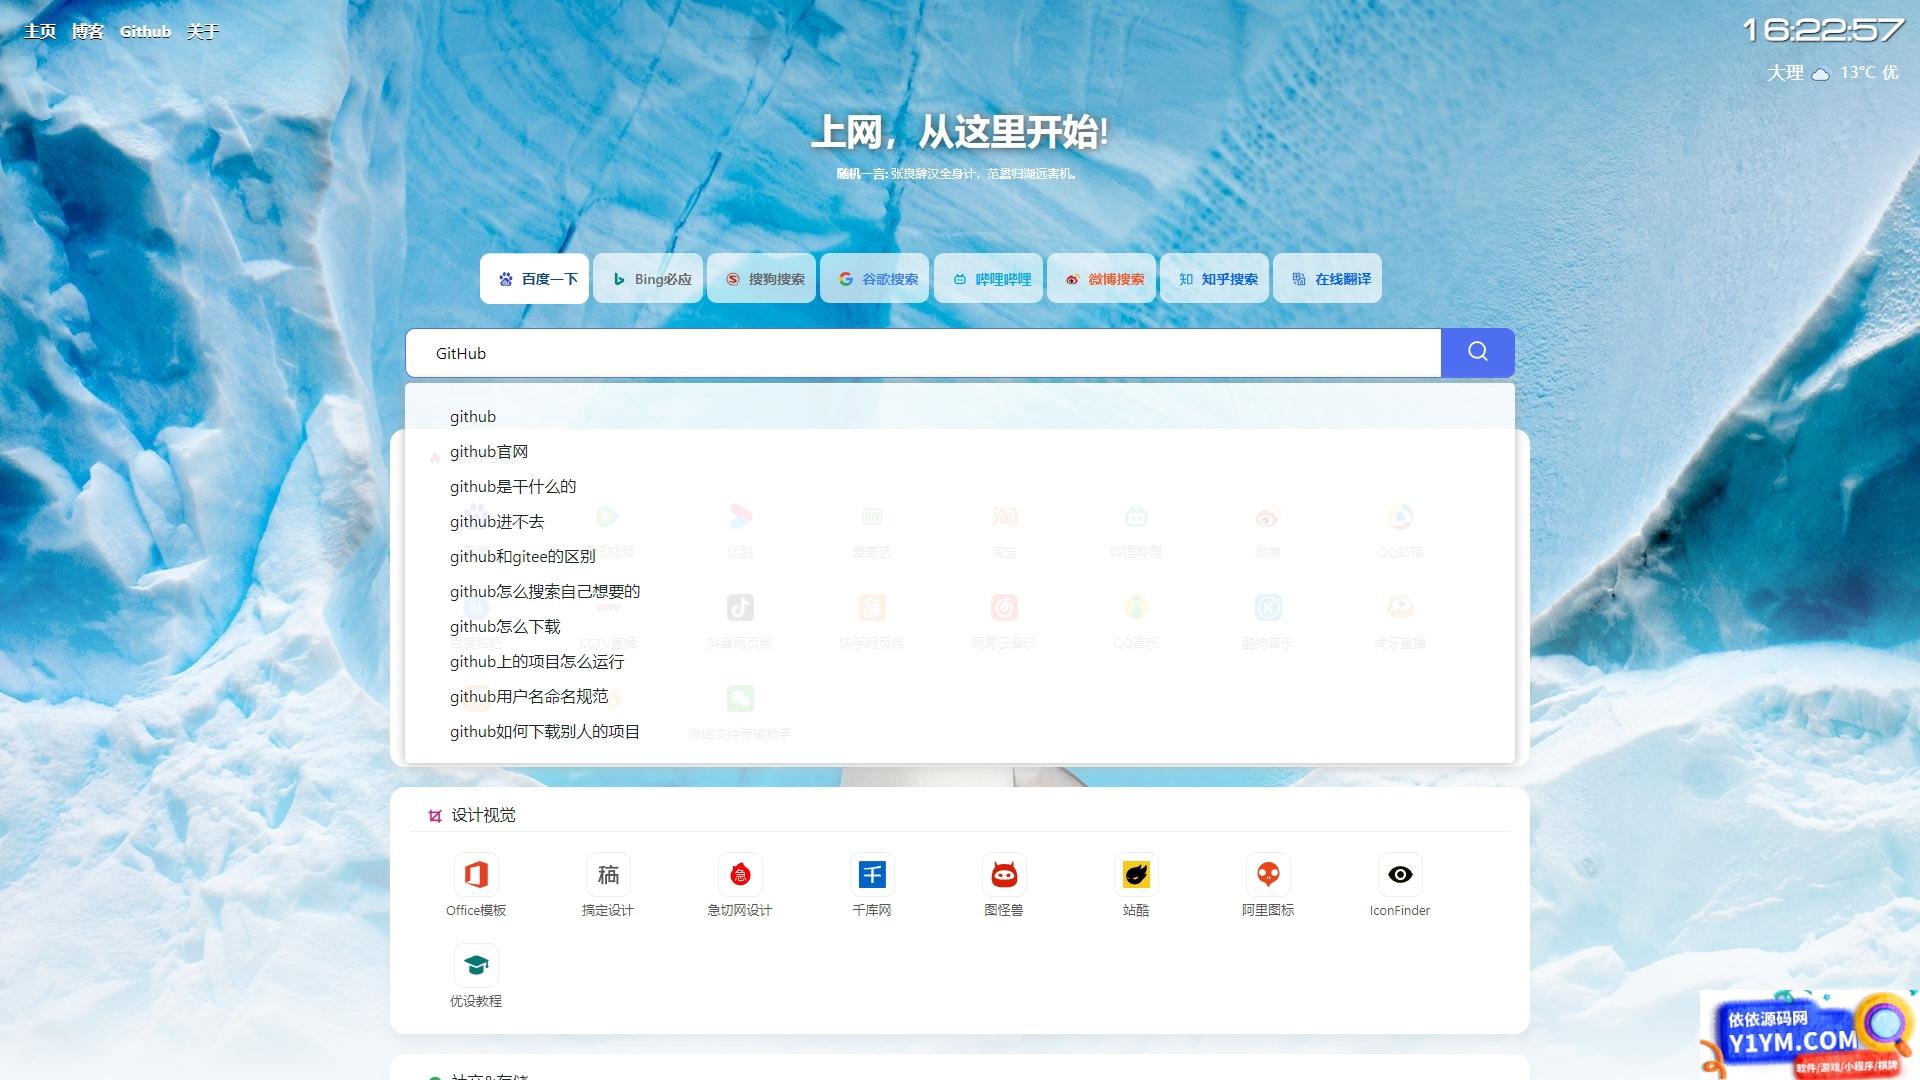The width and height of the screenshot is (1920, 1080).
Task: Select suggestion "github和gitee的区别"
Action: pos(960,557)
